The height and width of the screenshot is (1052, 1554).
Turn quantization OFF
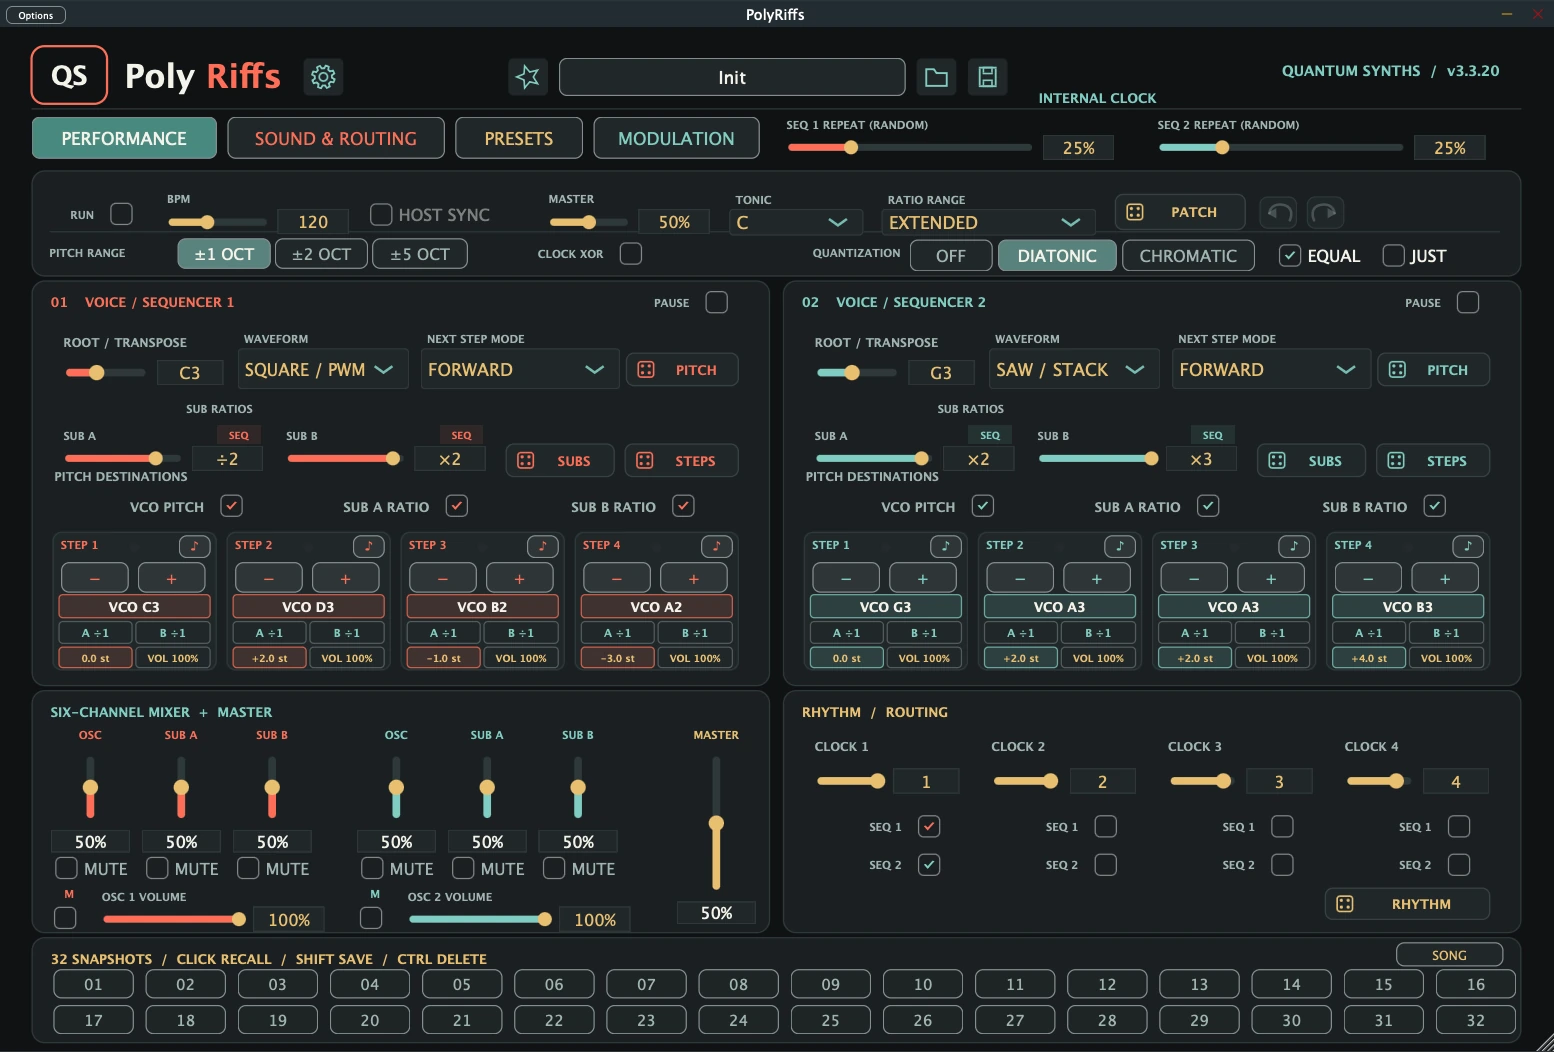click(x=951, y=256)
